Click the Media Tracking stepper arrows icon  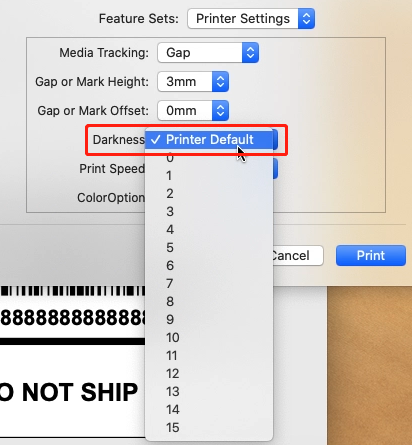[250, 53]
